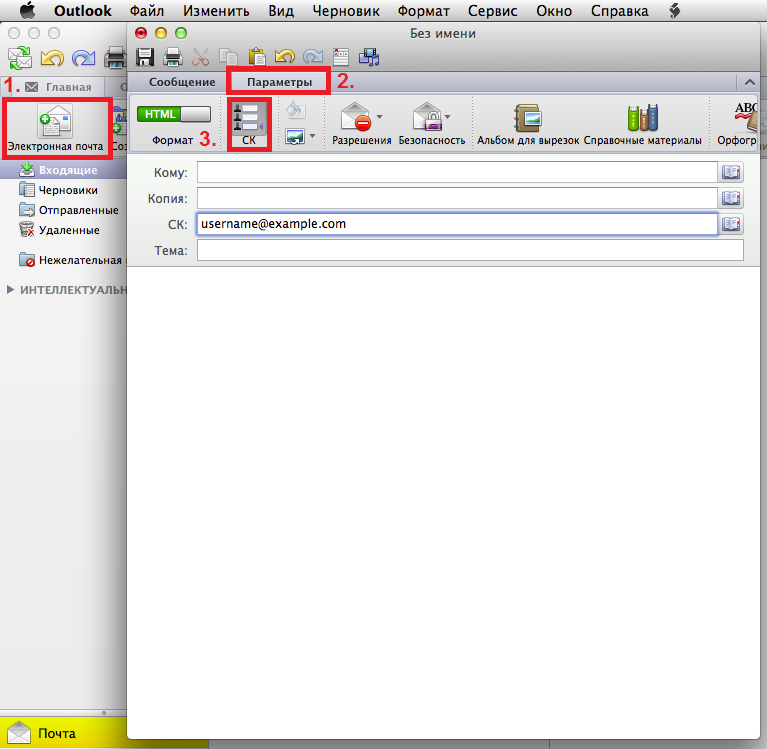The image size is (767, 749).
Task: Click Undo icon in main Outlook window
Action: tap(52, 59)
